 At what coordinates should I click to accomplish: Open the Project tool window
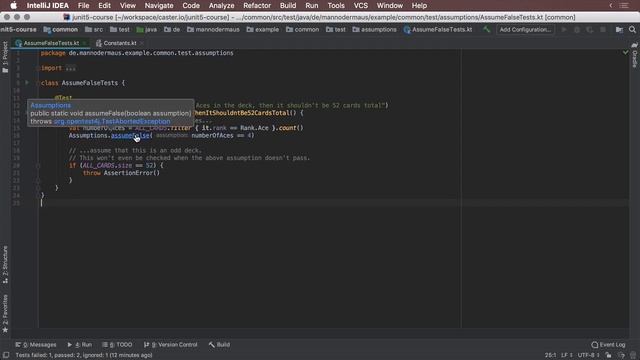(x=5, y=57)
